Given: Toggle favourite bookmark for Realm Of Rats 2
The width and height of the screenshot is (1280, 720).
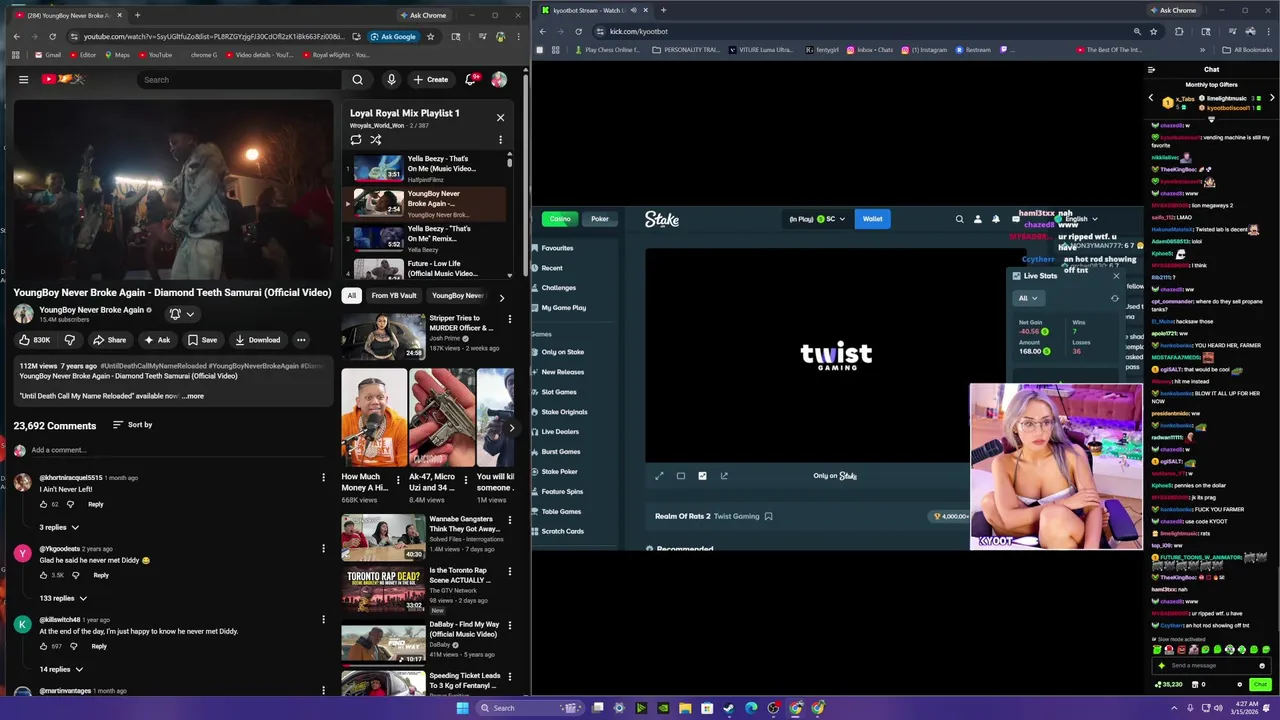Looking at the screenshot, I should point(768,516).
